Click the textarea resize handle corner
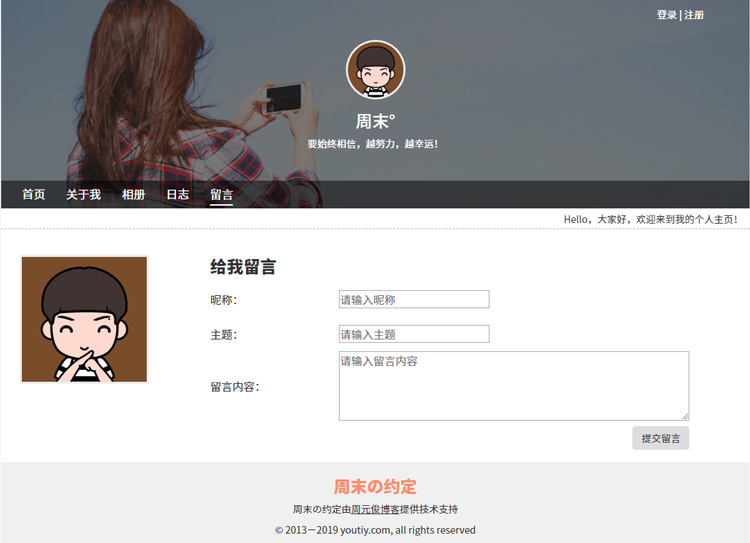Screen dimensions: 750x543 click(x=685, y=417)
